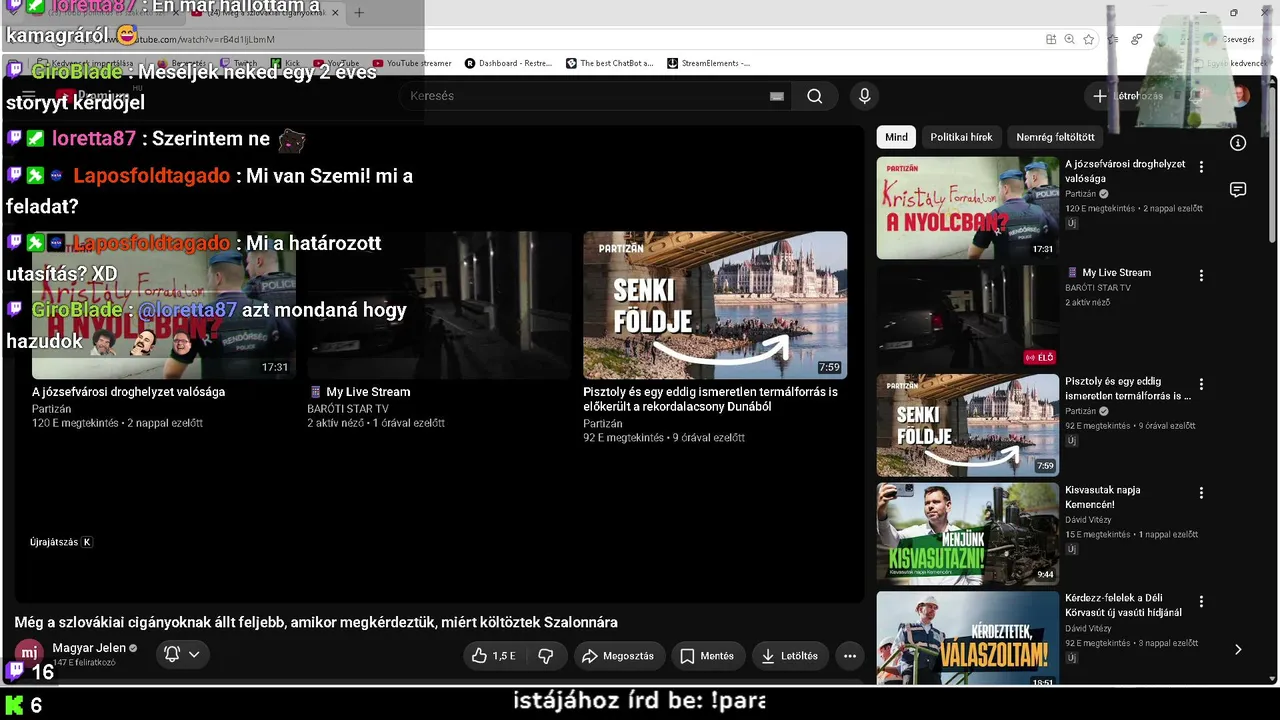Screen dimensions: 1280x720
Task: Like the video with thumbs up 1,5 E
Action: click(495, 656)
